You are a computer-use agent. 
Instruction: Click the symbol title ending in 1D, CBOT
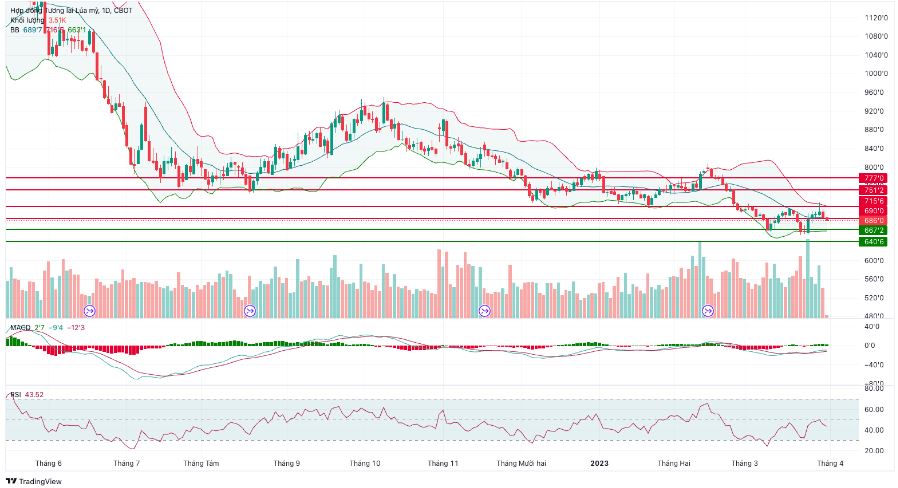tap(71, 10)
